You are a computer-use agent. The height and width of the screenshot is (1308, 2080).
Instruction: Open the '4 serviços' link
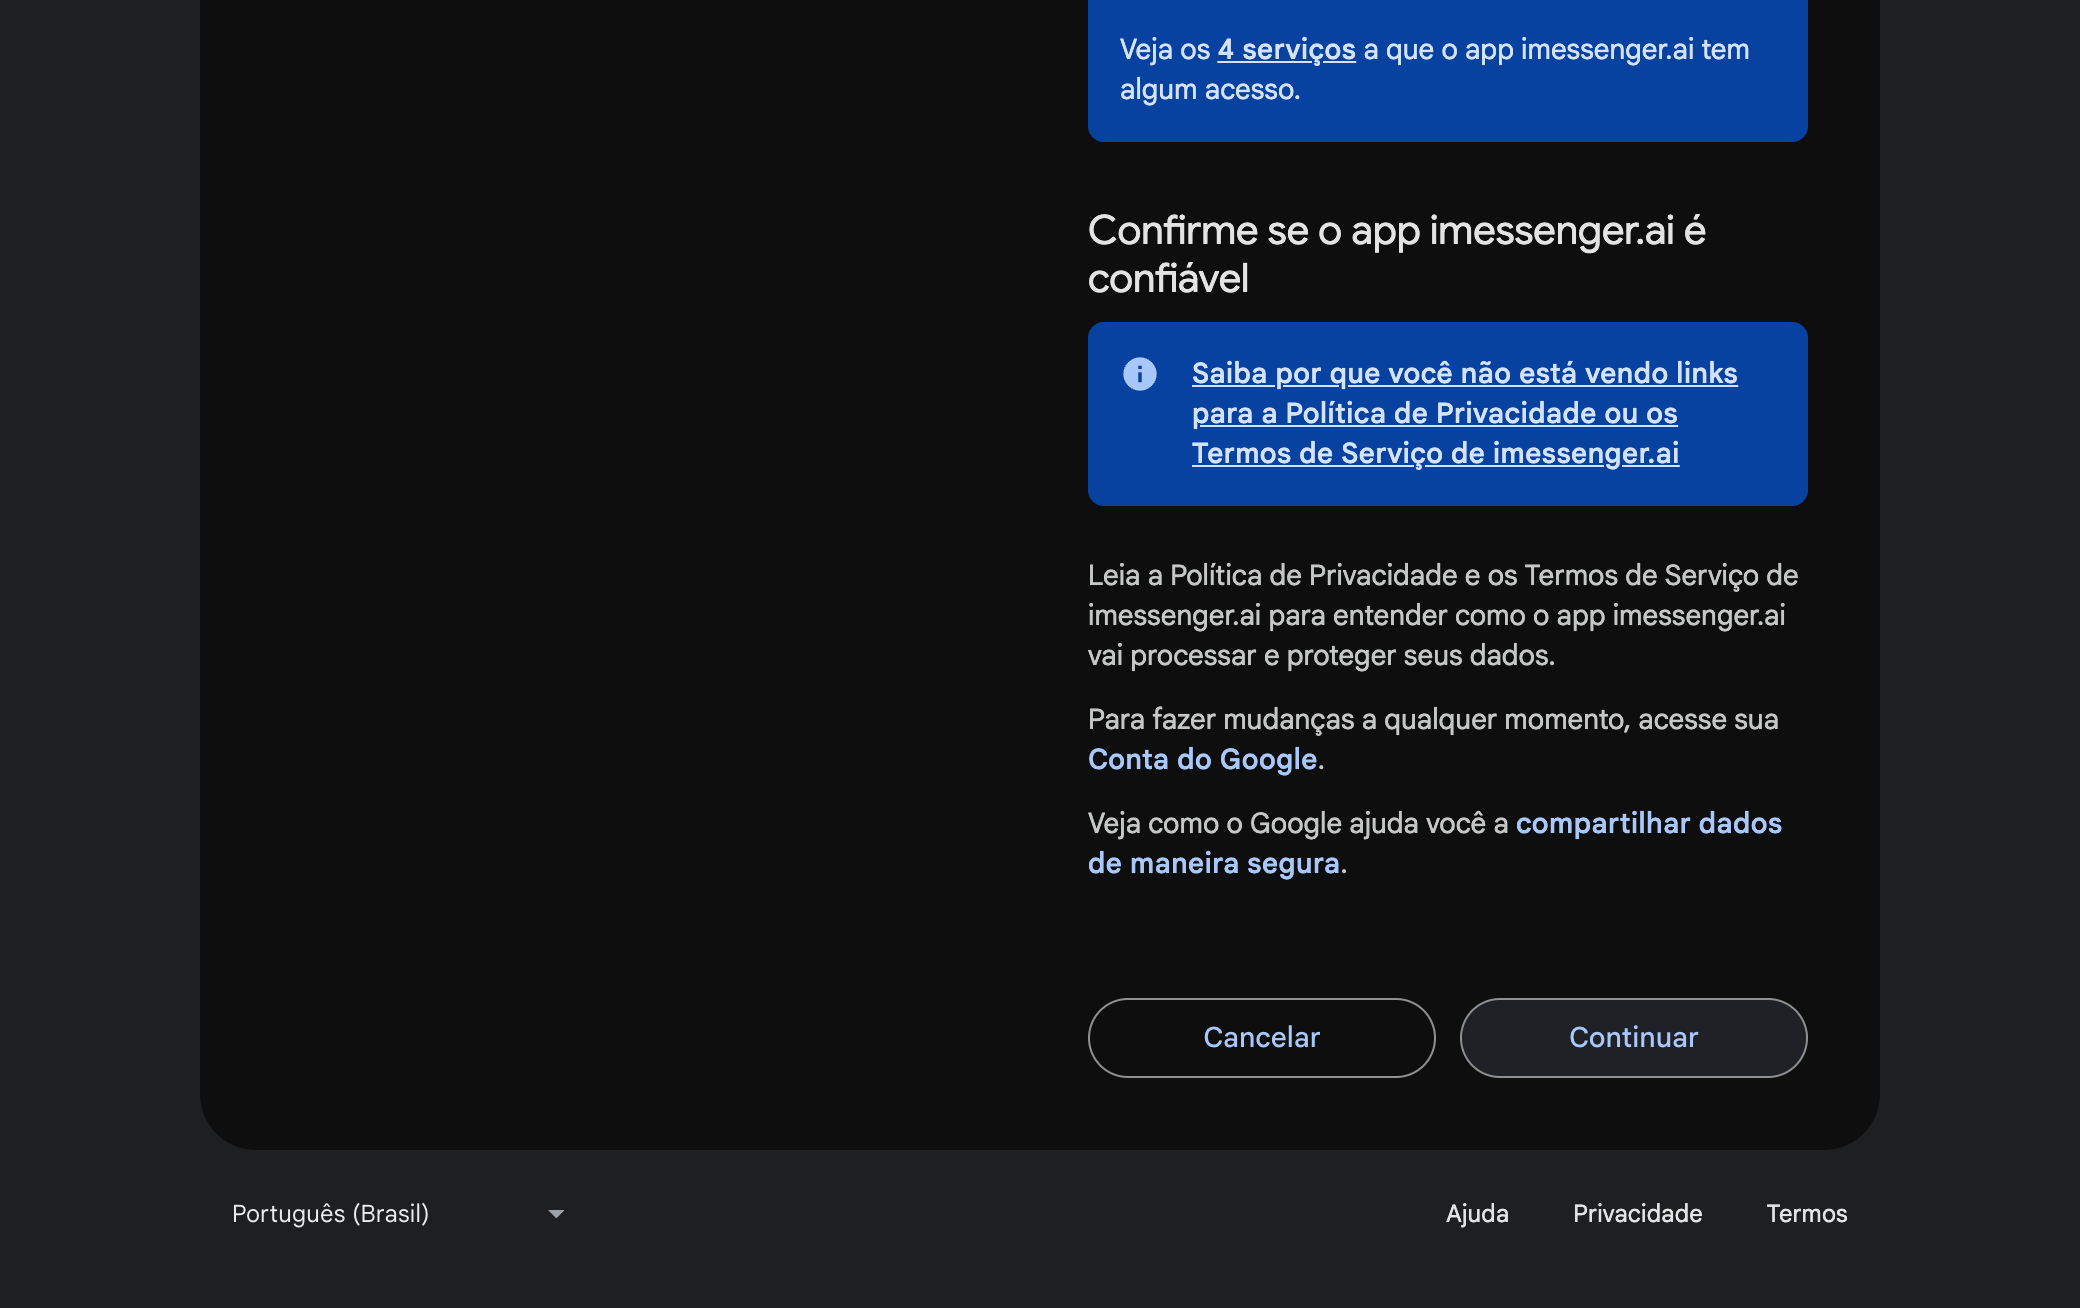1286,49
